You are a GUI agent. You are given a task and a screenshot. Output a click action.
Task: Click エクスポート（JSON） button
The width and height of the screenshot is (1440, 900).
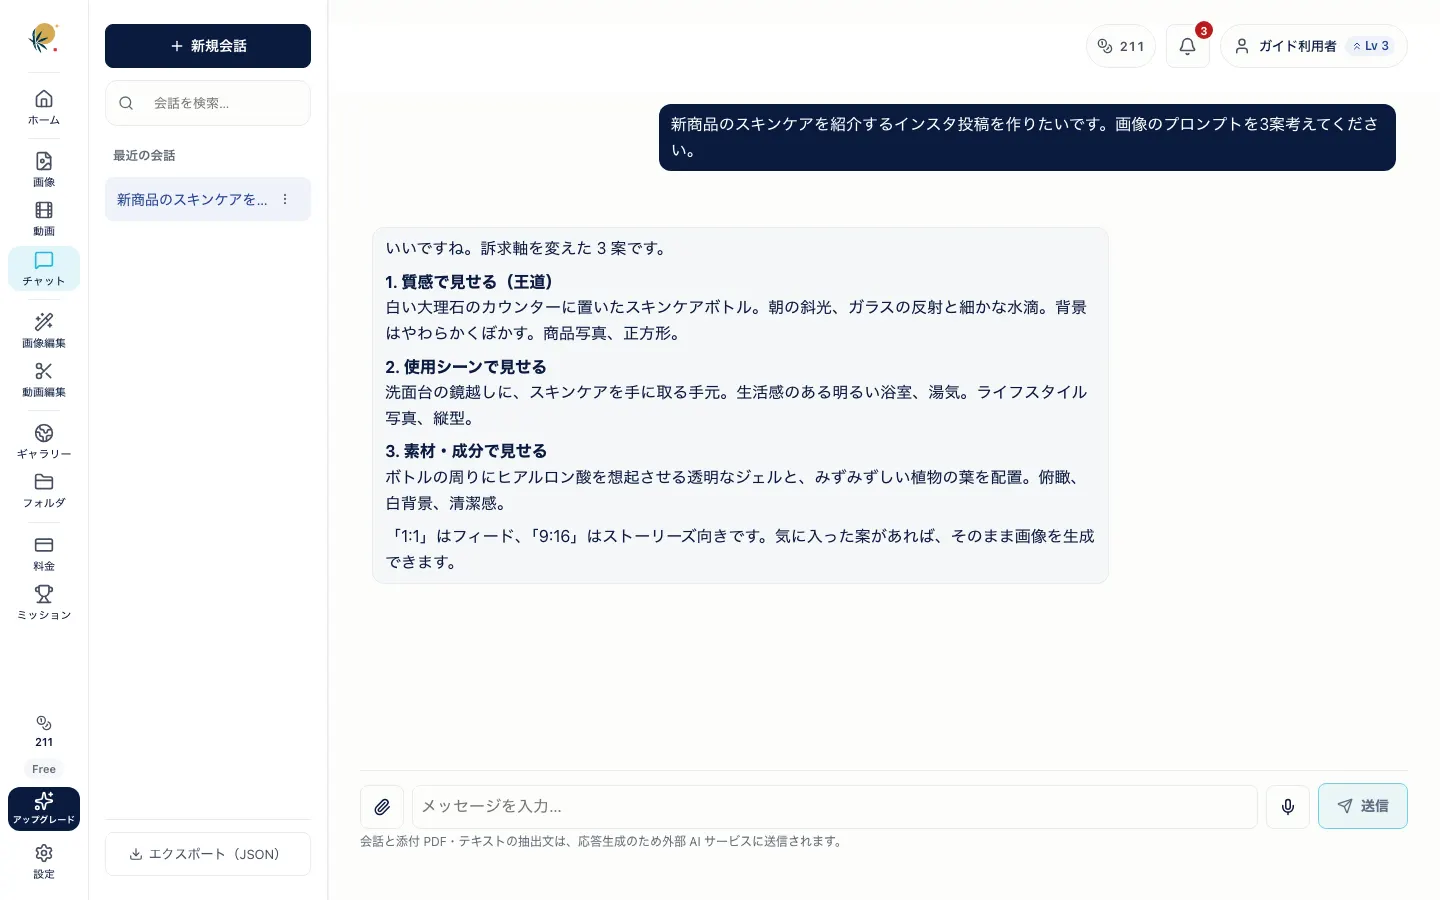pyautogui.click(x=208, y=854)
